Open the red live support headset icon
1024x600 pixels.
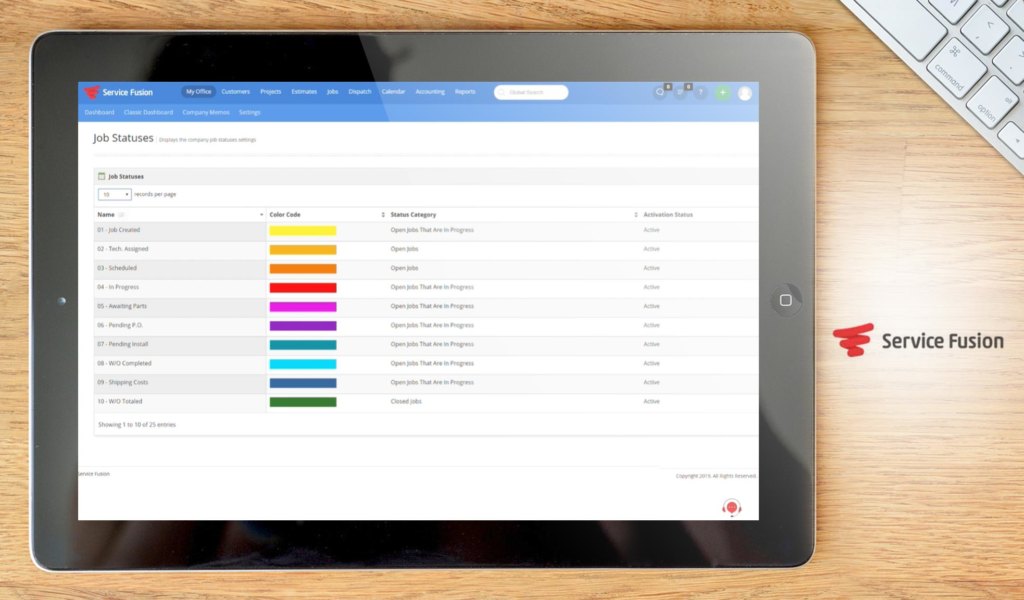point(732,508)
